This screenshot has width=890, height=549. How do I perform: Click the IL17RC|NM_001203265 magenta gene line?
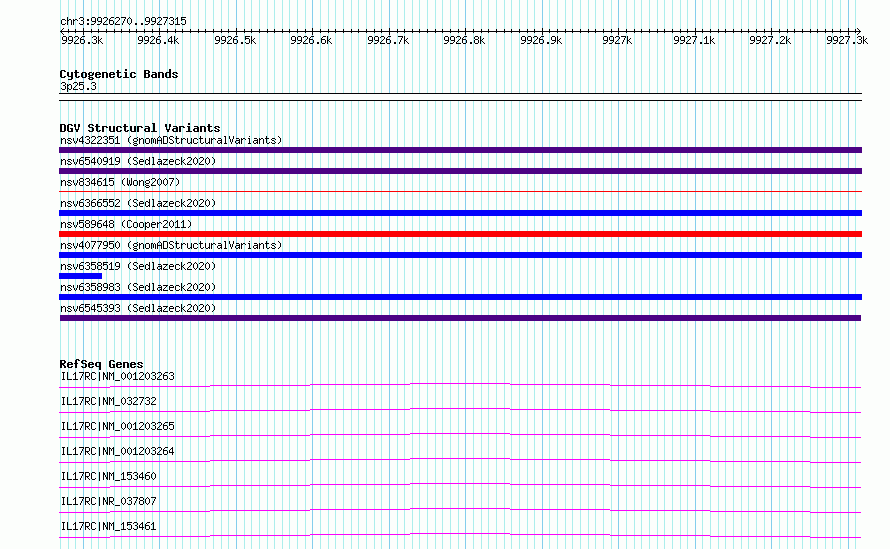460,435
